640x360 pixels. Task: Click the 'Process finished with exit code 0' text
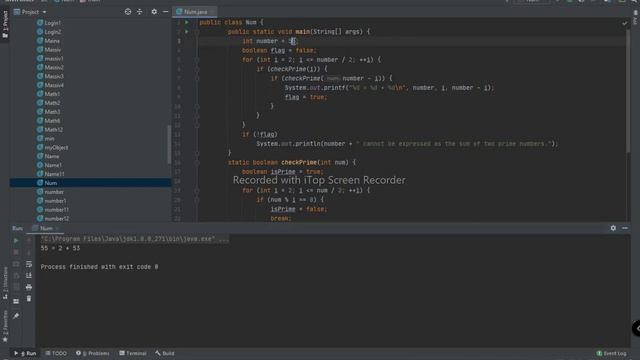[99, 267]
